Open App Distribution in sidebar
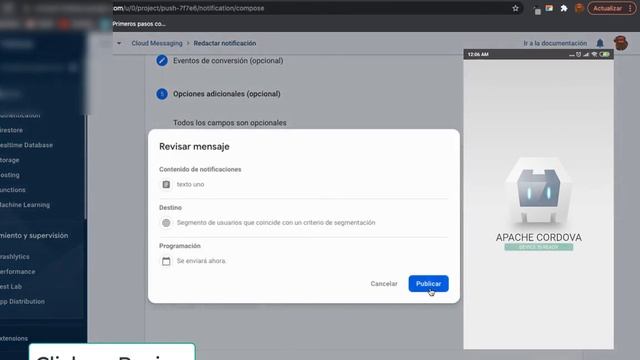640x360 pixels. pos(22,301)
